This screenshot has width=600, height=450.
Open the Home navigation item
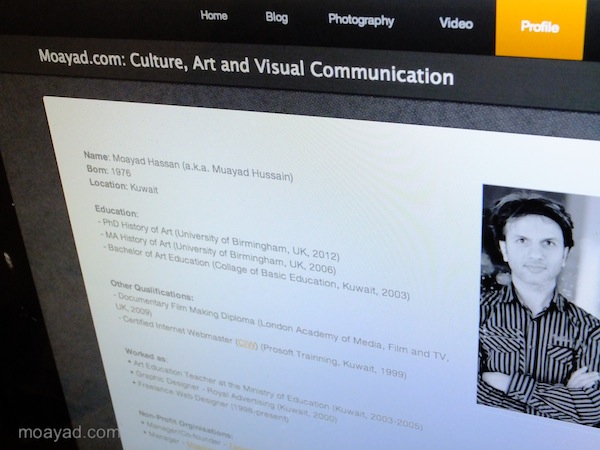tap(214, 15)
